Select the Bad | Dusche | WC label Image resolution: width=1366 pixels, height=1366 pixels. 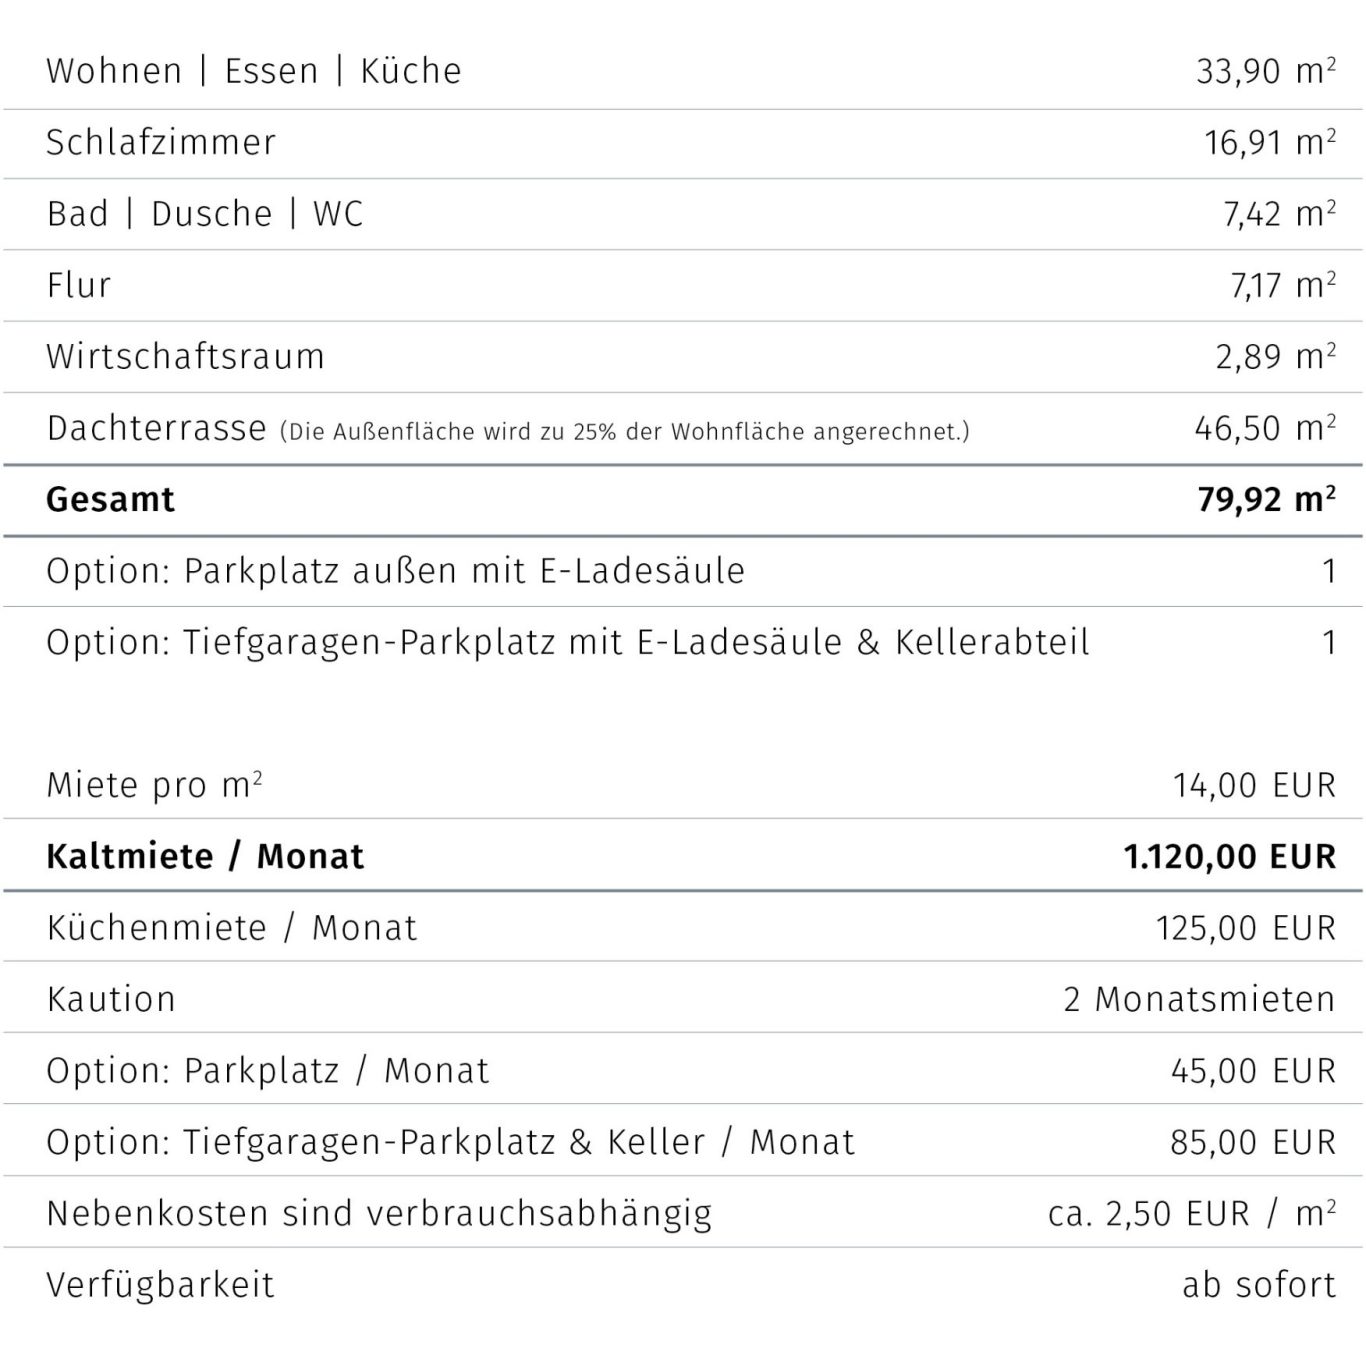pos(205,213)
